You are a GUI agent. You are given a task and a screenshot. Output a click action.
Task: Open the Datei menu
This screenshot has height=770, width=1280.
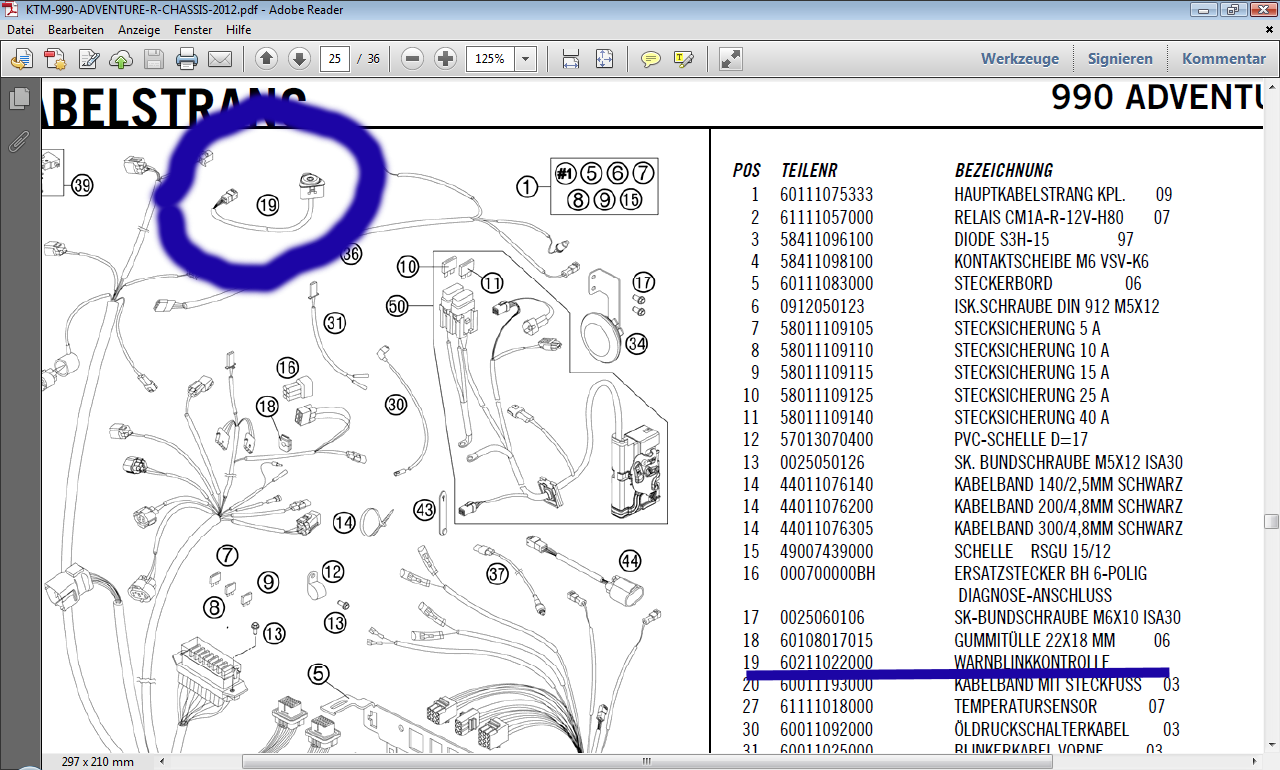(20, 30)
